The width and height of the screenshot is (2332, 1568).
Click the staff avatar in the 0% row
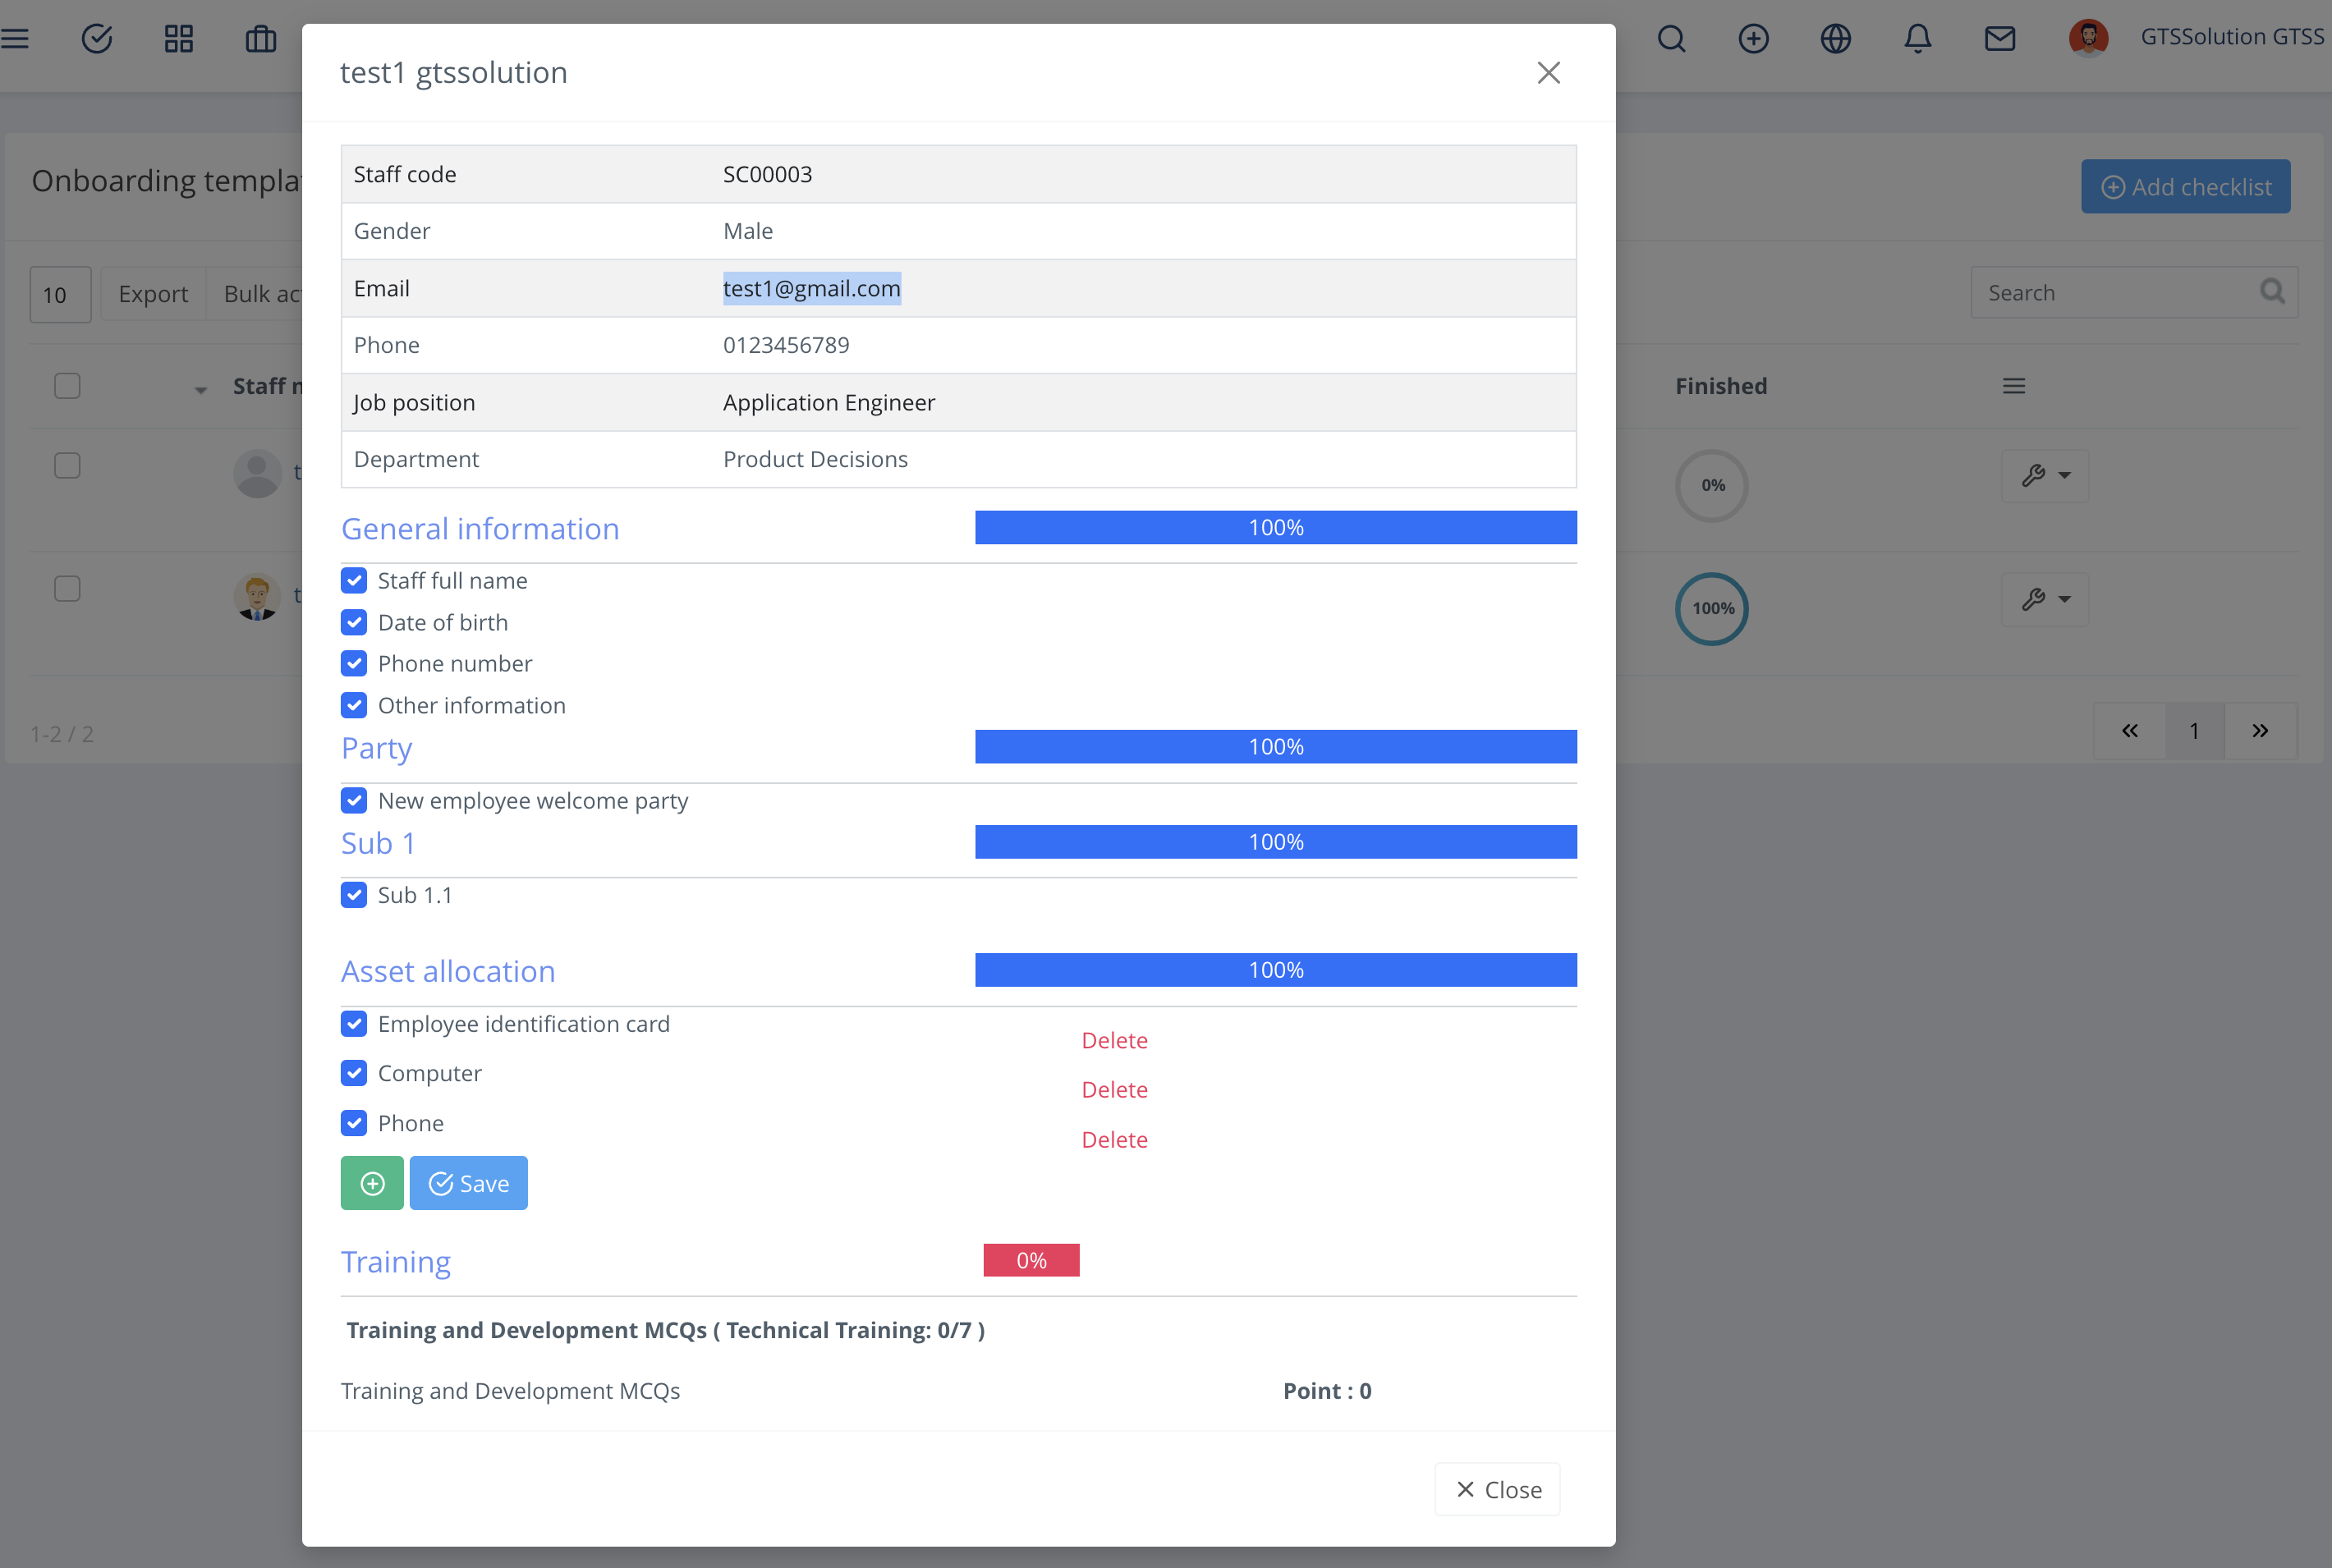click(258, 473)
